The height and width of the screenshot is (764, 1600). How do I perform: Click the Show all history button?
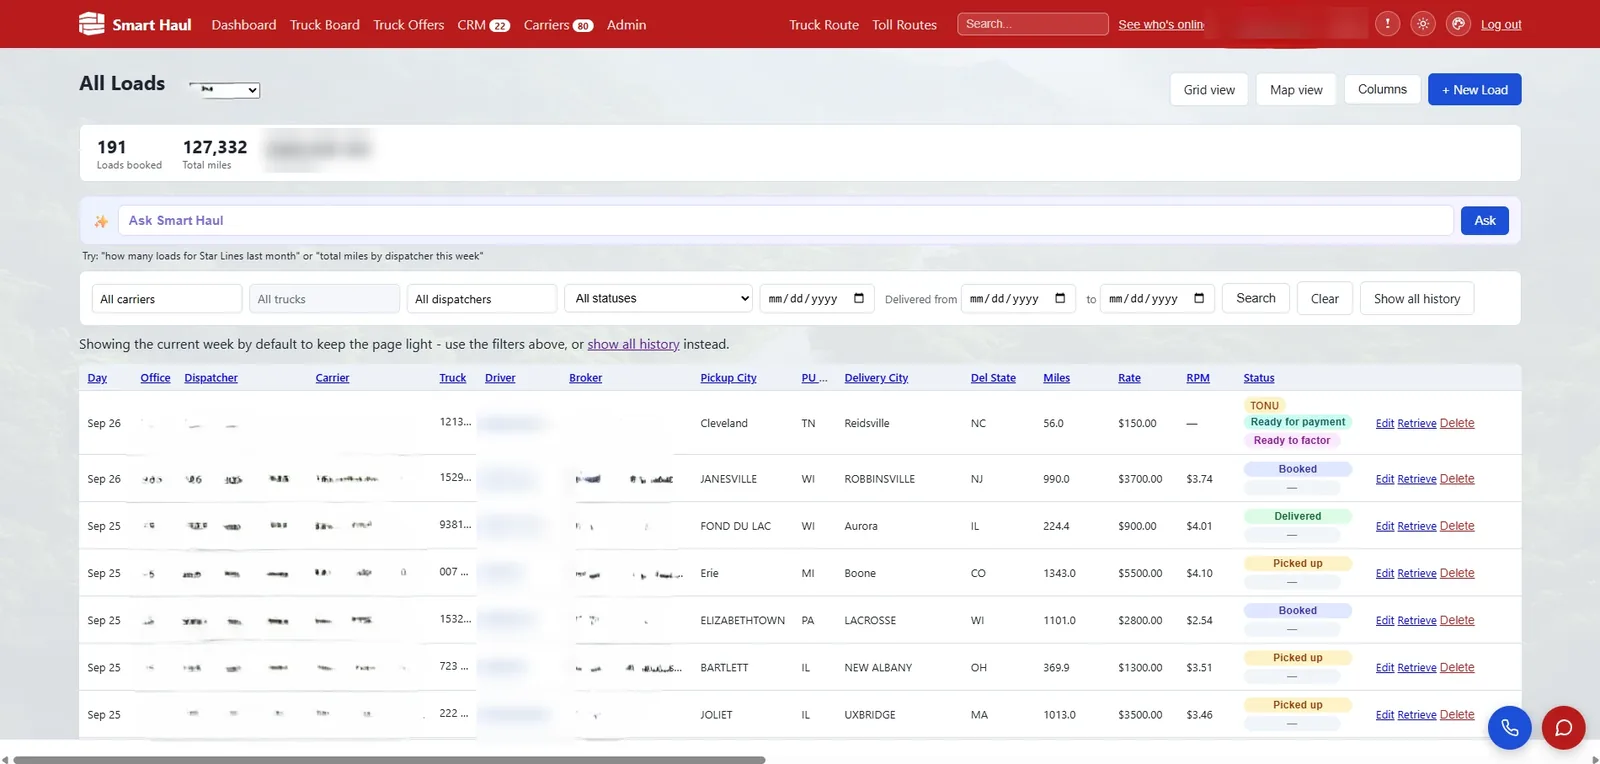tap(1417, 298)
